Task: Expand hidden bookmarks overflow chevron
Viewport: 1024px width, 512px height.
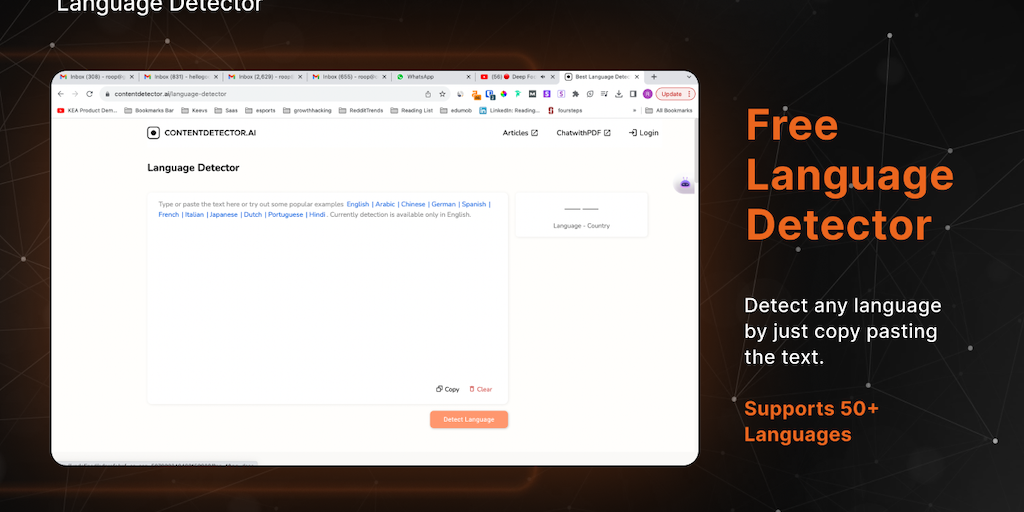Action: tap(634, 110)
